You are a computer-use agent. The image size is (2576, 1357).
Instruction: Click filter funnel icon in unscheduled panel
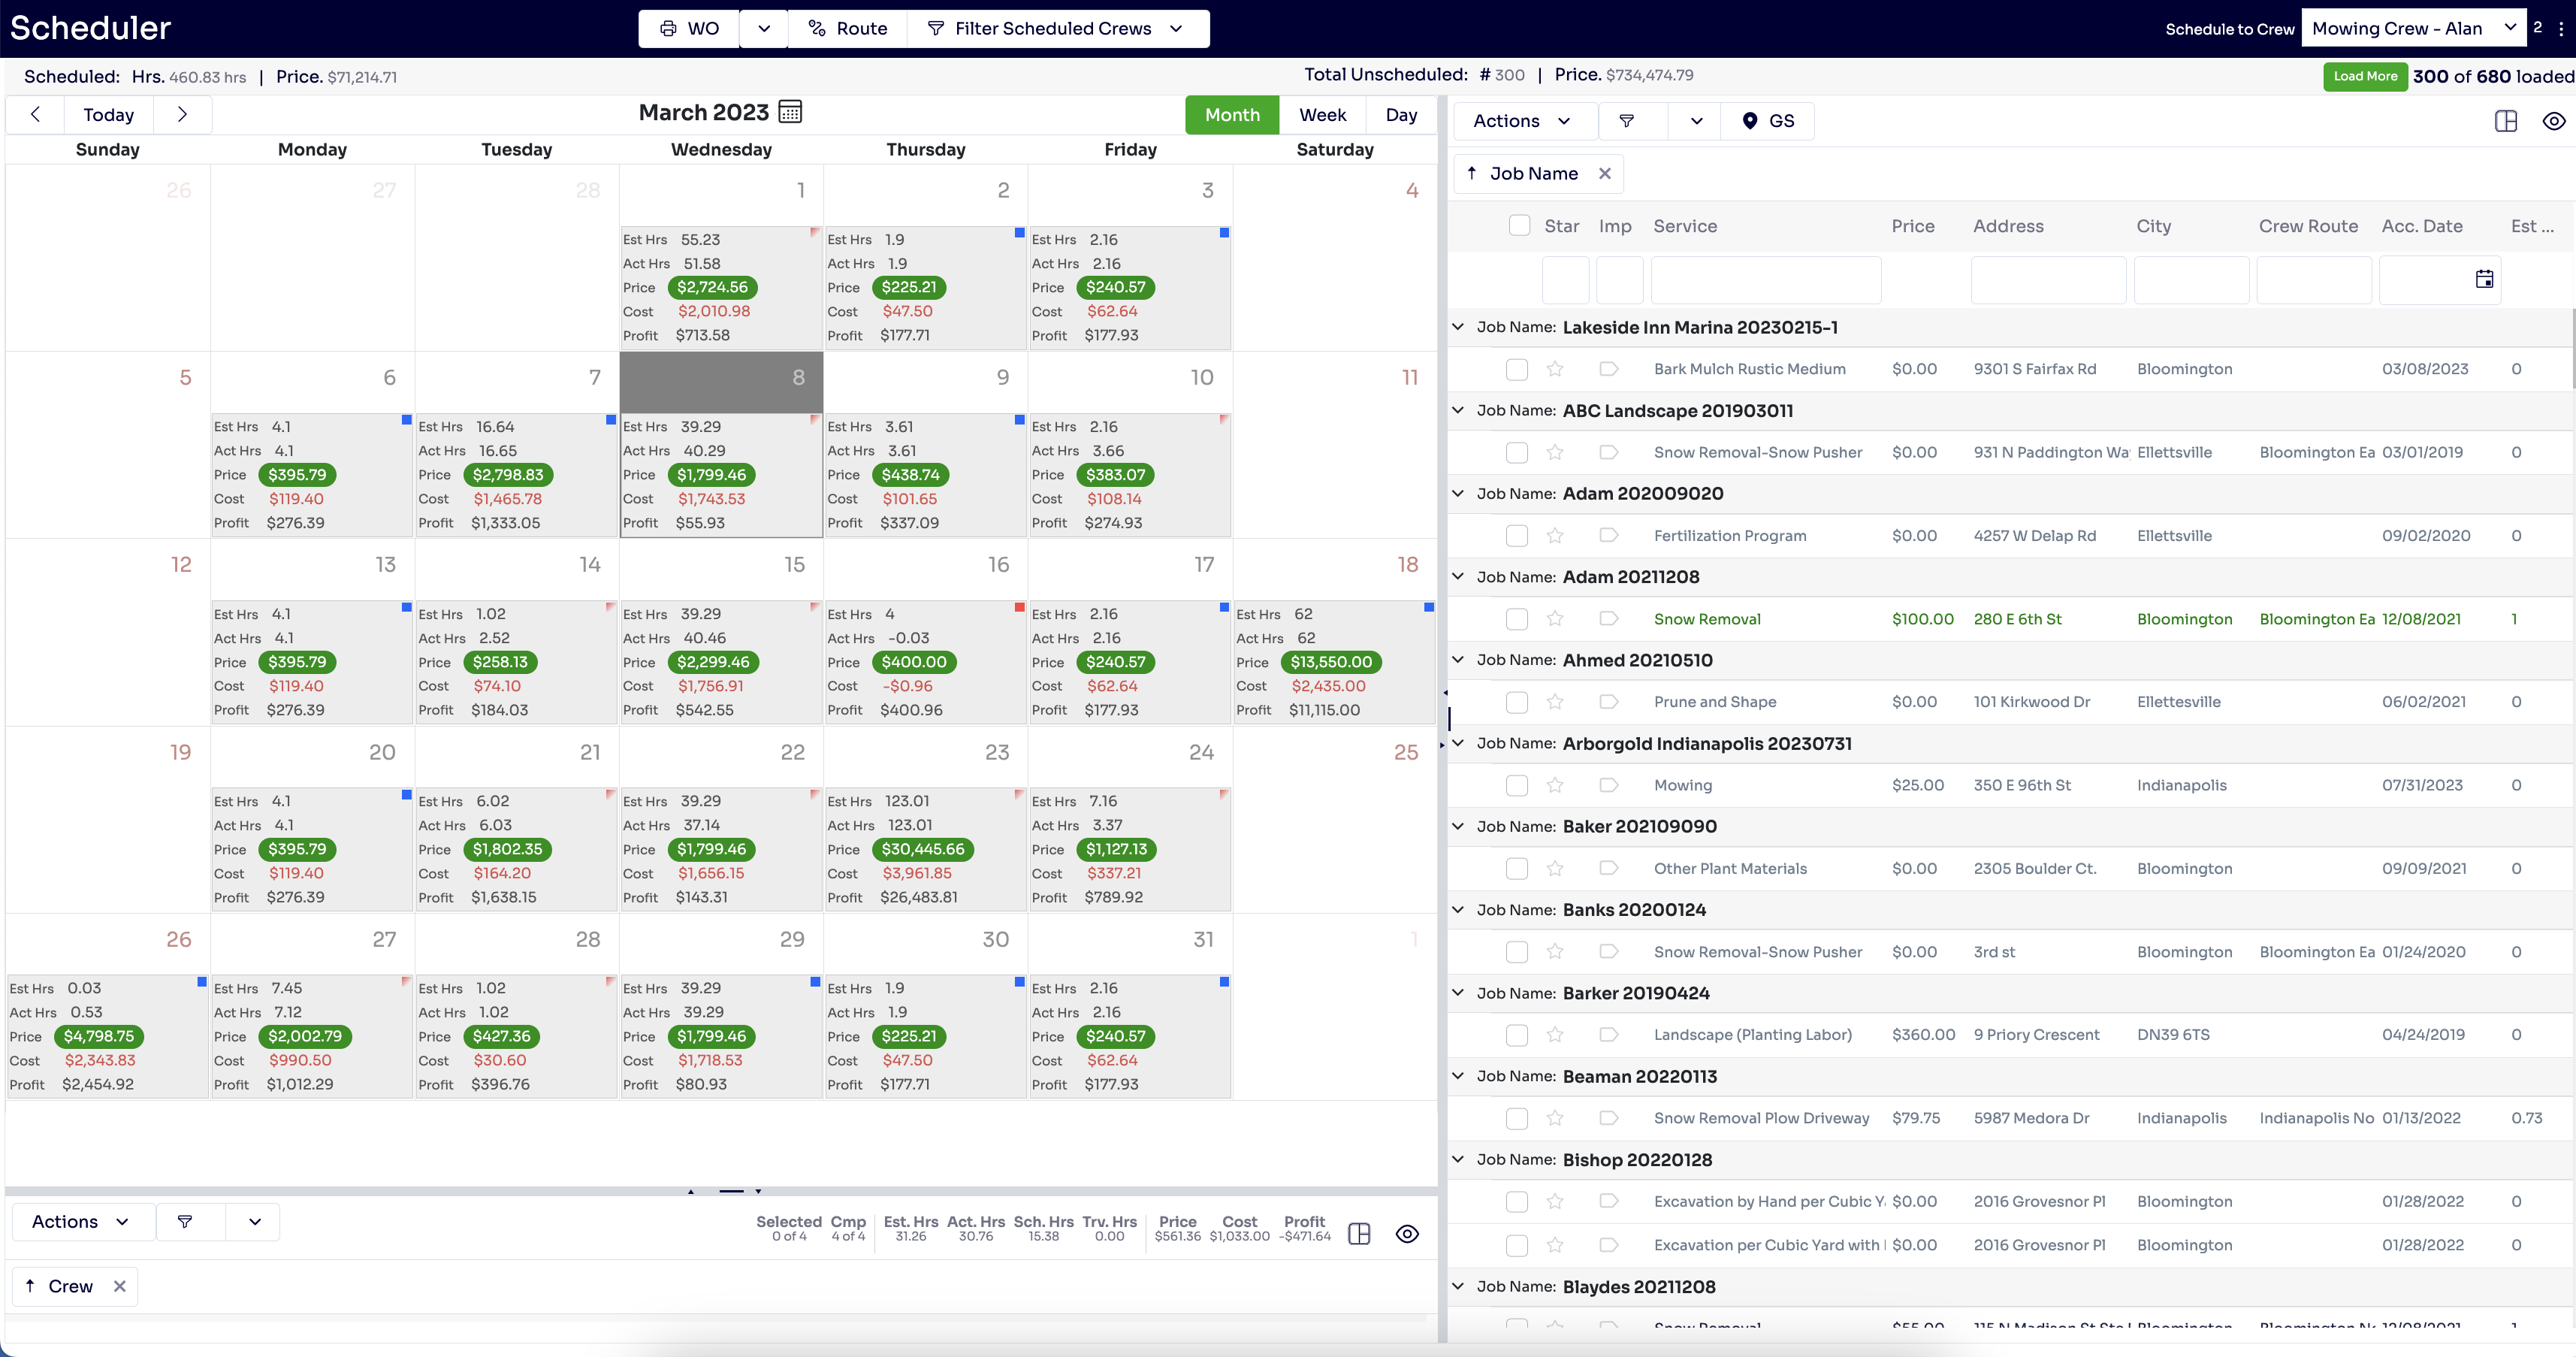(x=1627, y=121)
